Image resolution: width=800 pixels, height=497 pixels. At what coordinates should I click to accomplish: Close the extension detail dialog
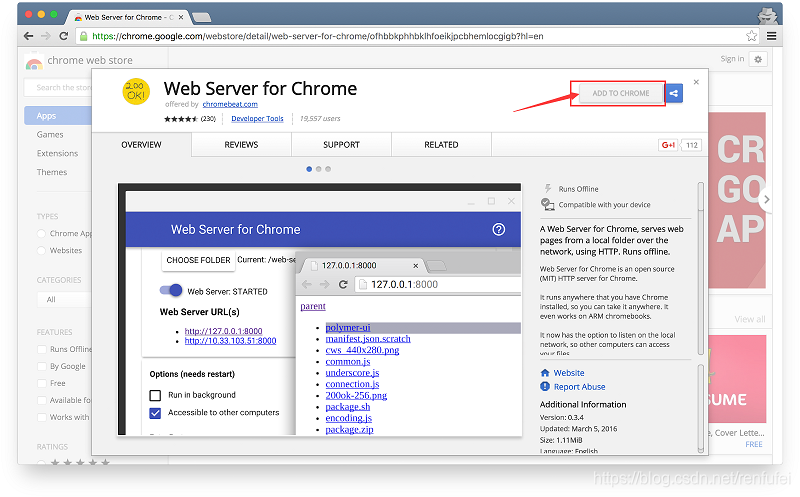696,82
